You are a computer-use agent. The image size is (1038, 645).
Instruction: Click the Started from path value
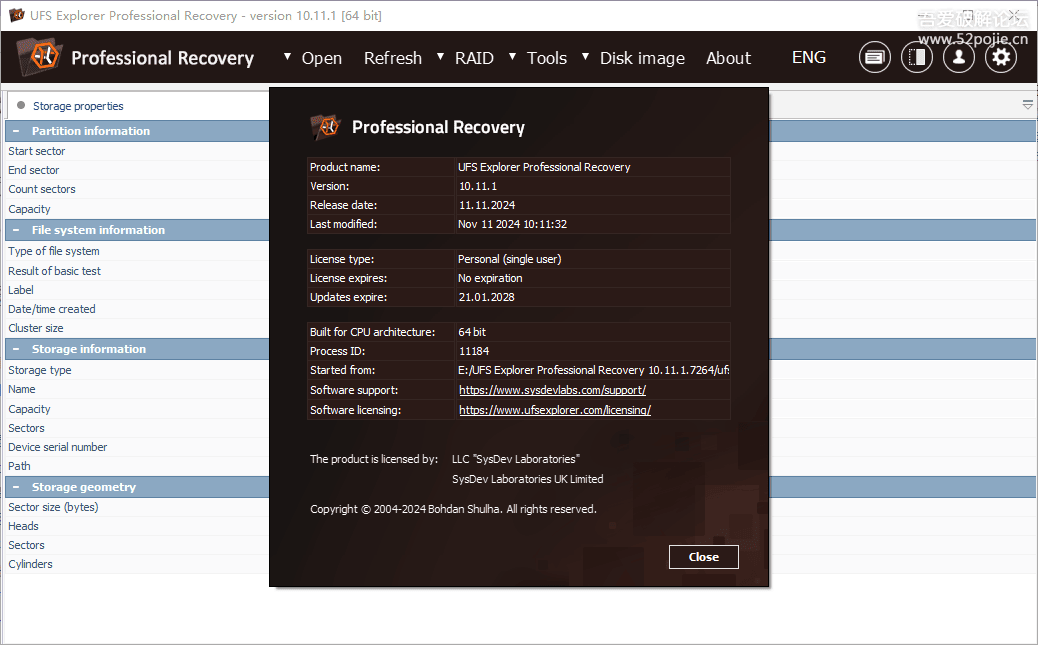tap(594, 370)
